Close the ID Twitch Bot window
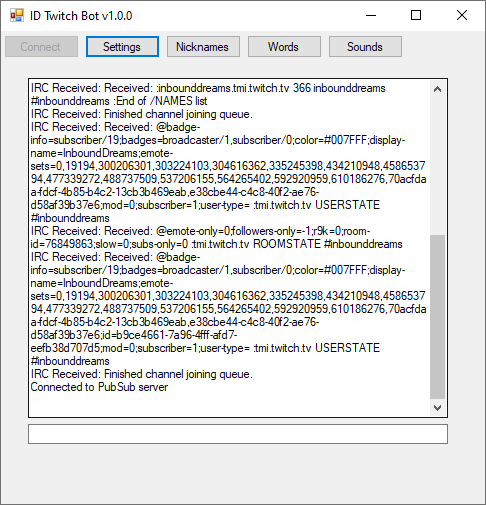486x505 pixels. coord(462,15)
